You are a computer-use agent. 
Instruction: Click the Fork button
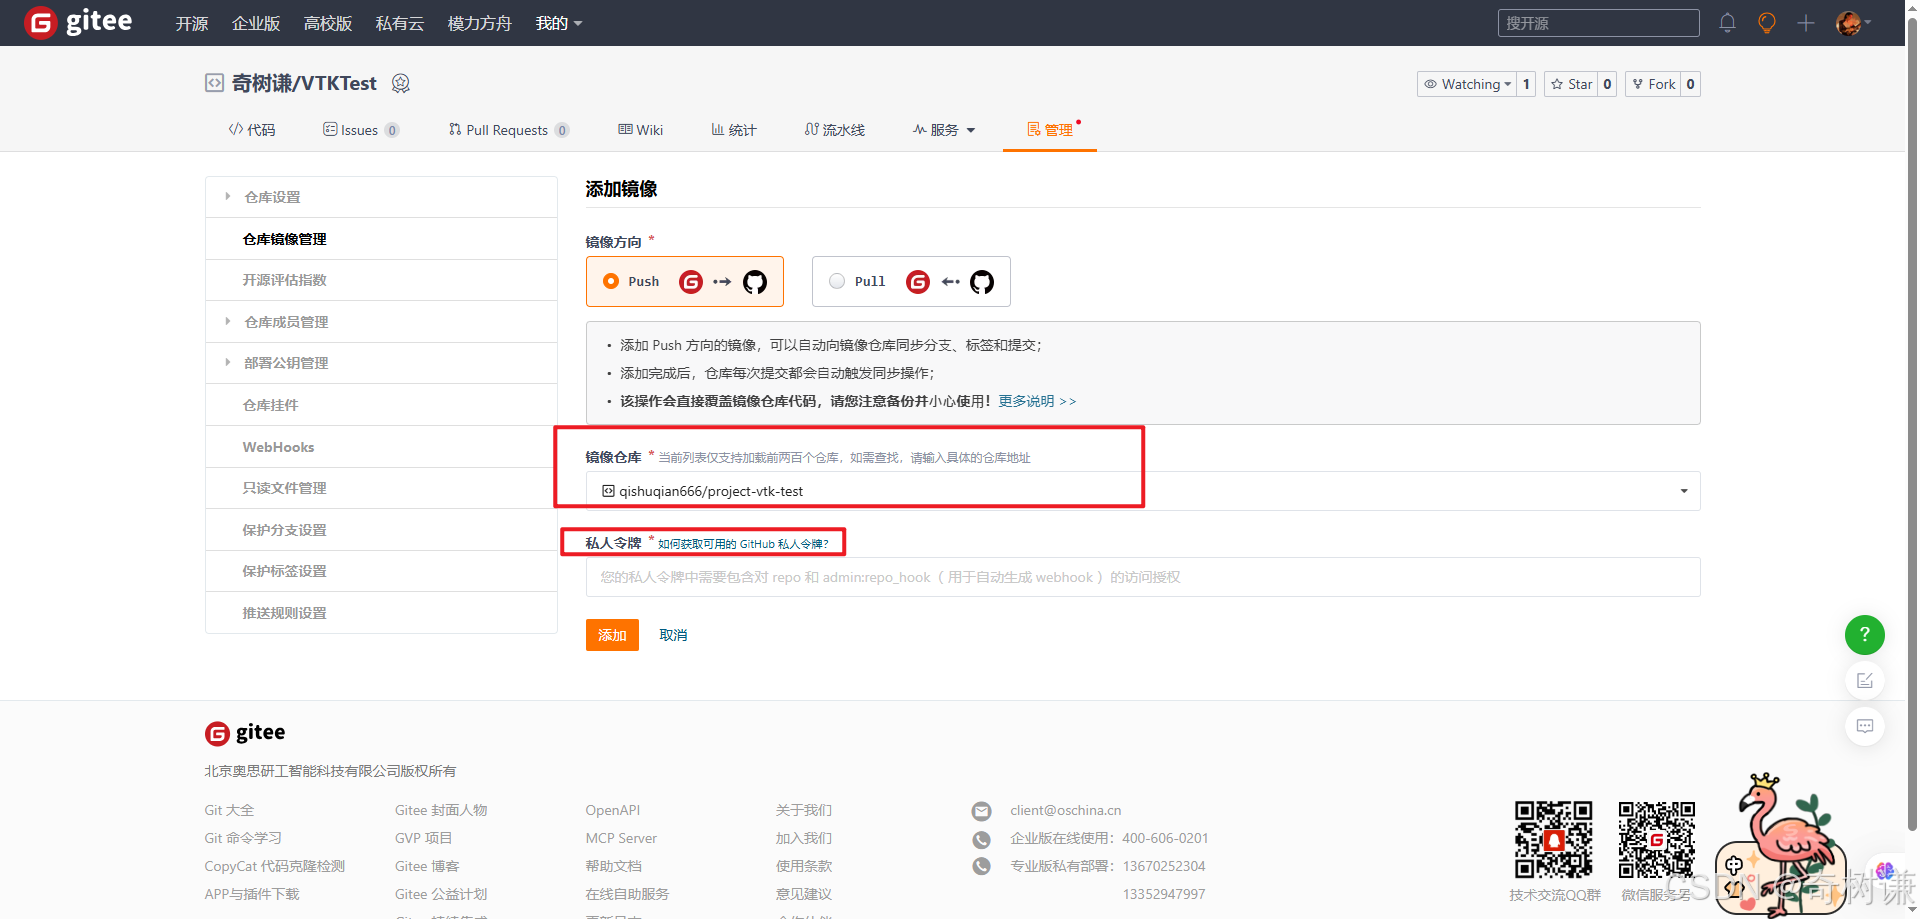[x=1653, y=84]
